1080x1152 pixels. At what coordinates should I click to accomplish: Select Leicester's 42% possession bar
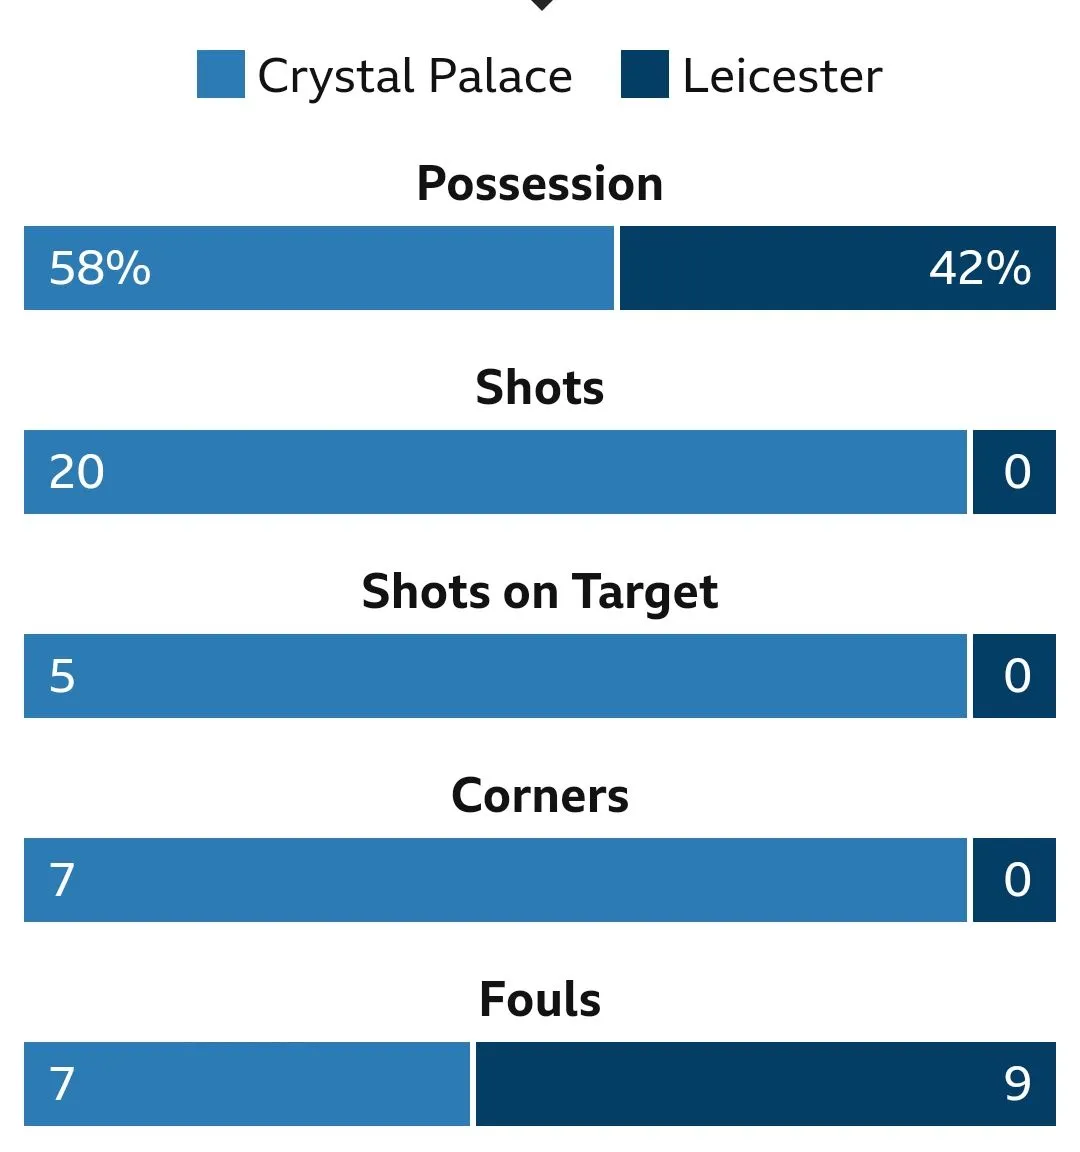pyautogui.click(x=837, y=268)
